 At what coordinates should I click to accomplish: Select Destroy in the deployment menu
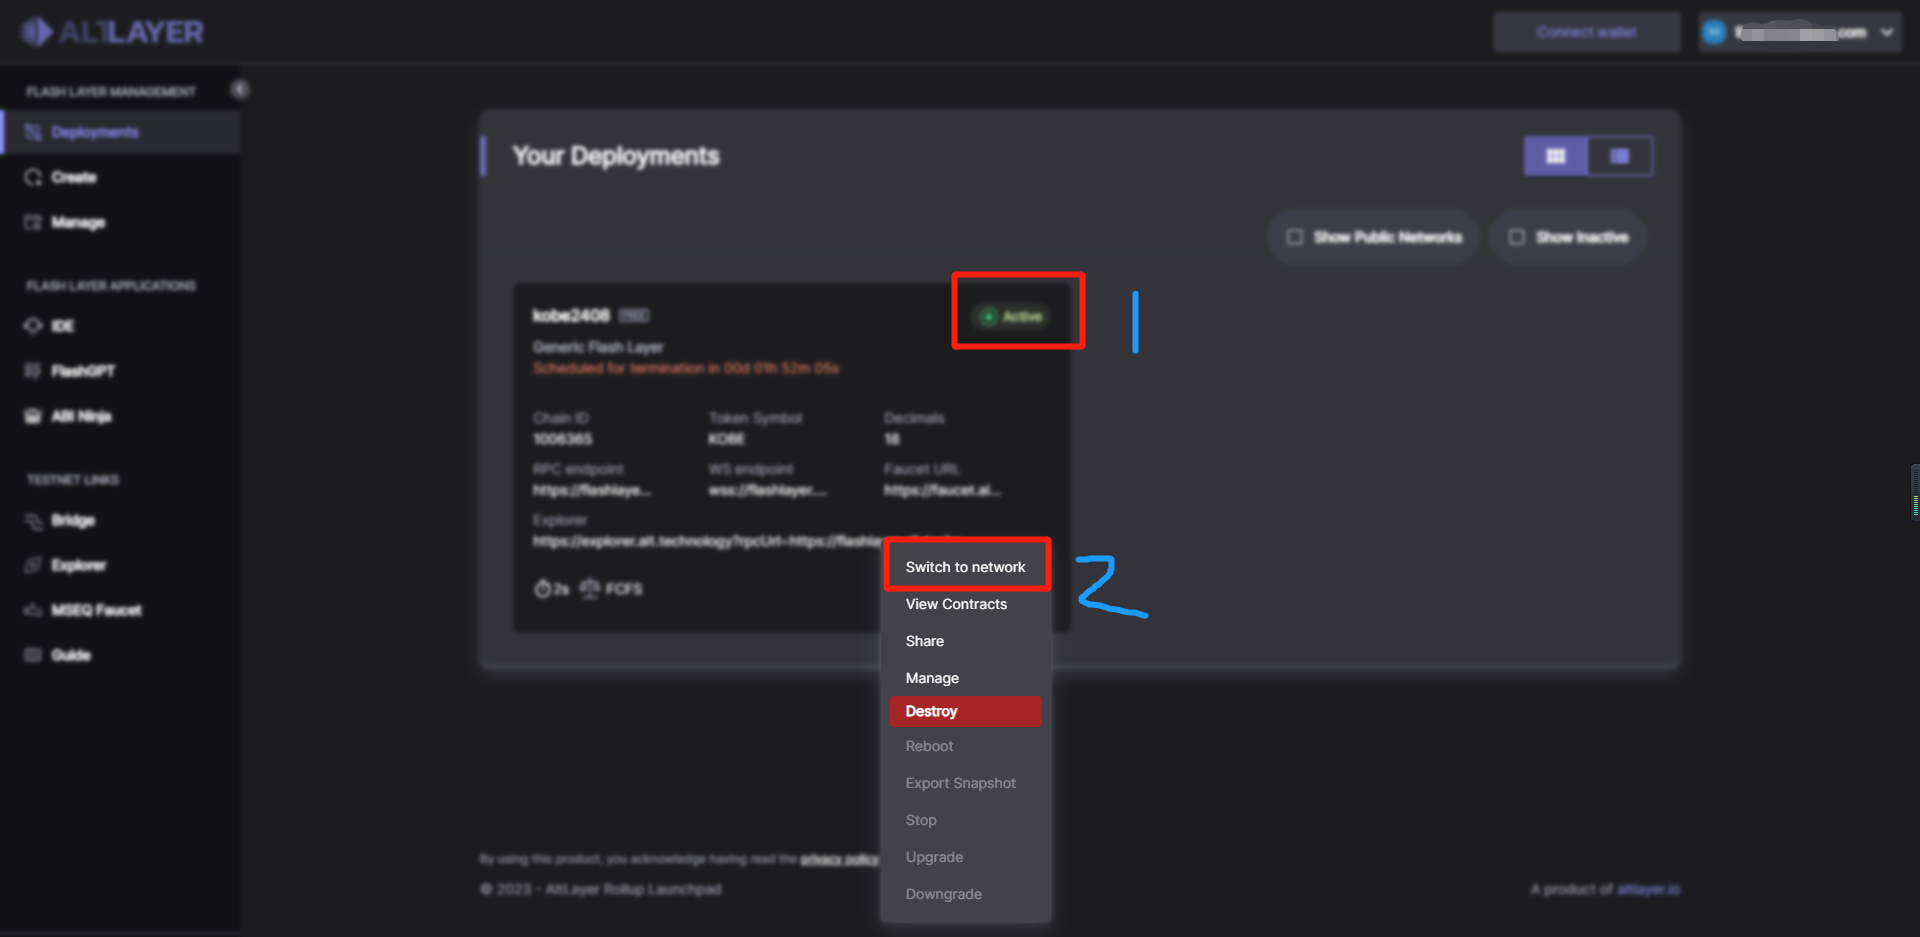931,711
